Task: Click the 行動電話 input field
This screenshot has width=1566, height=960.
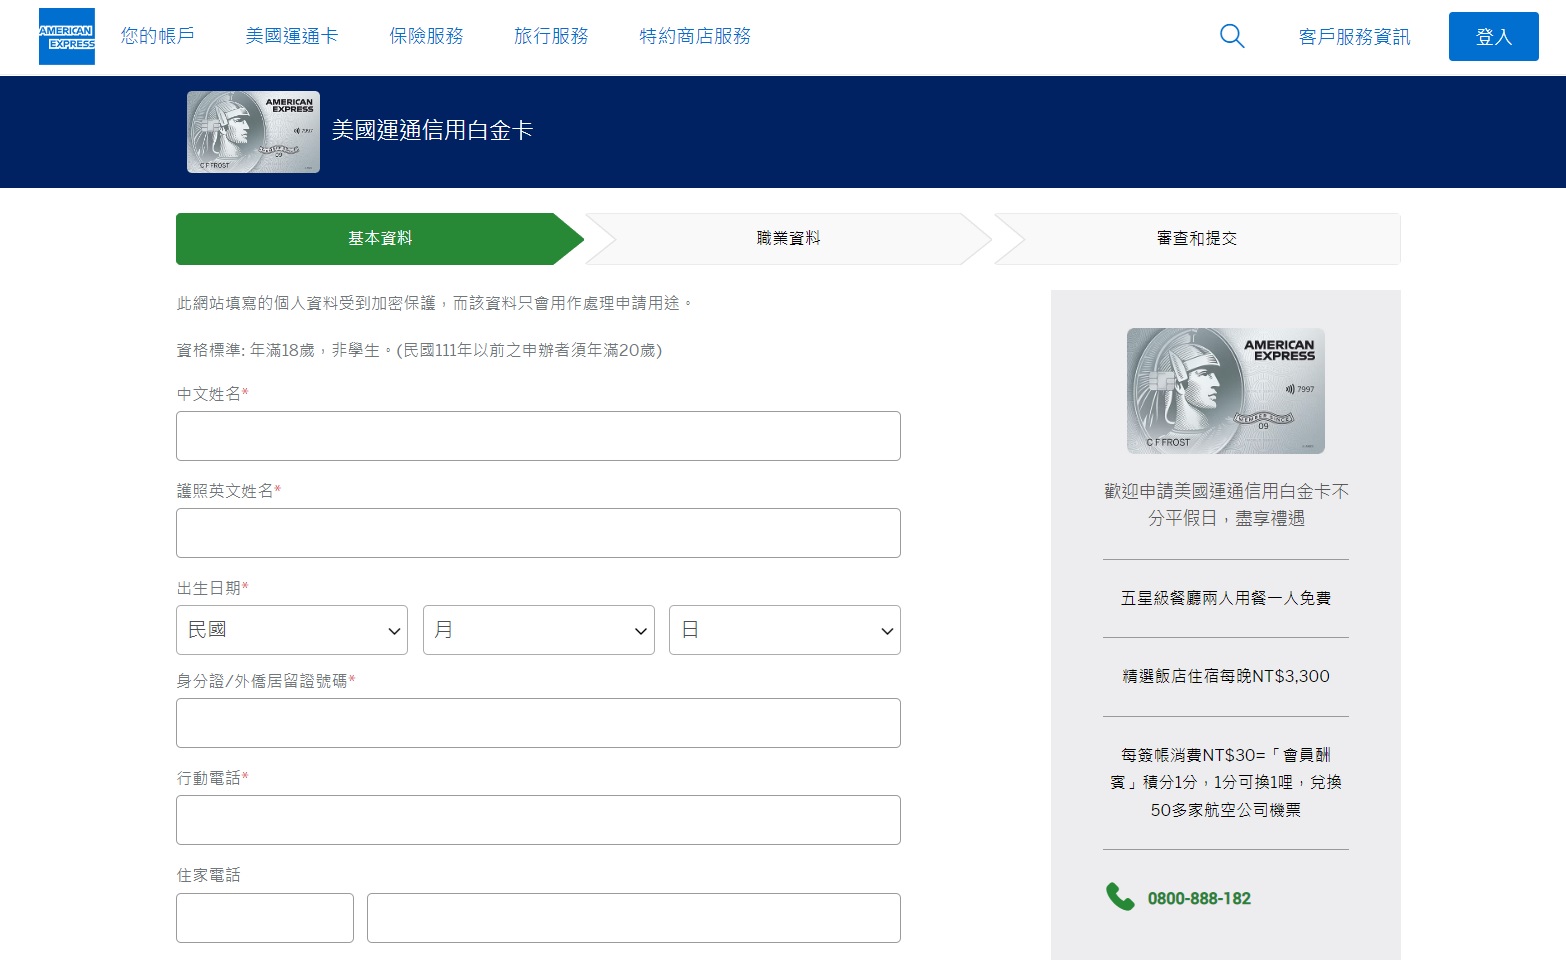Action: pyautogui.click(x=538, y=820)
